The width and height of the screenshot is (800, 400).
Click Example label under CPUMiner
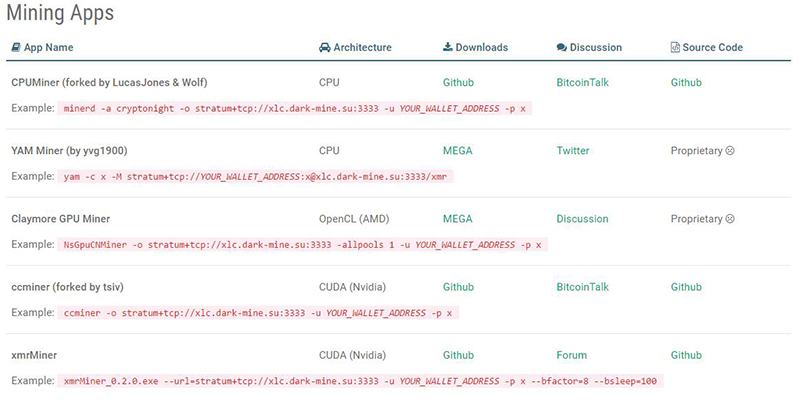(x=33, y=108)
